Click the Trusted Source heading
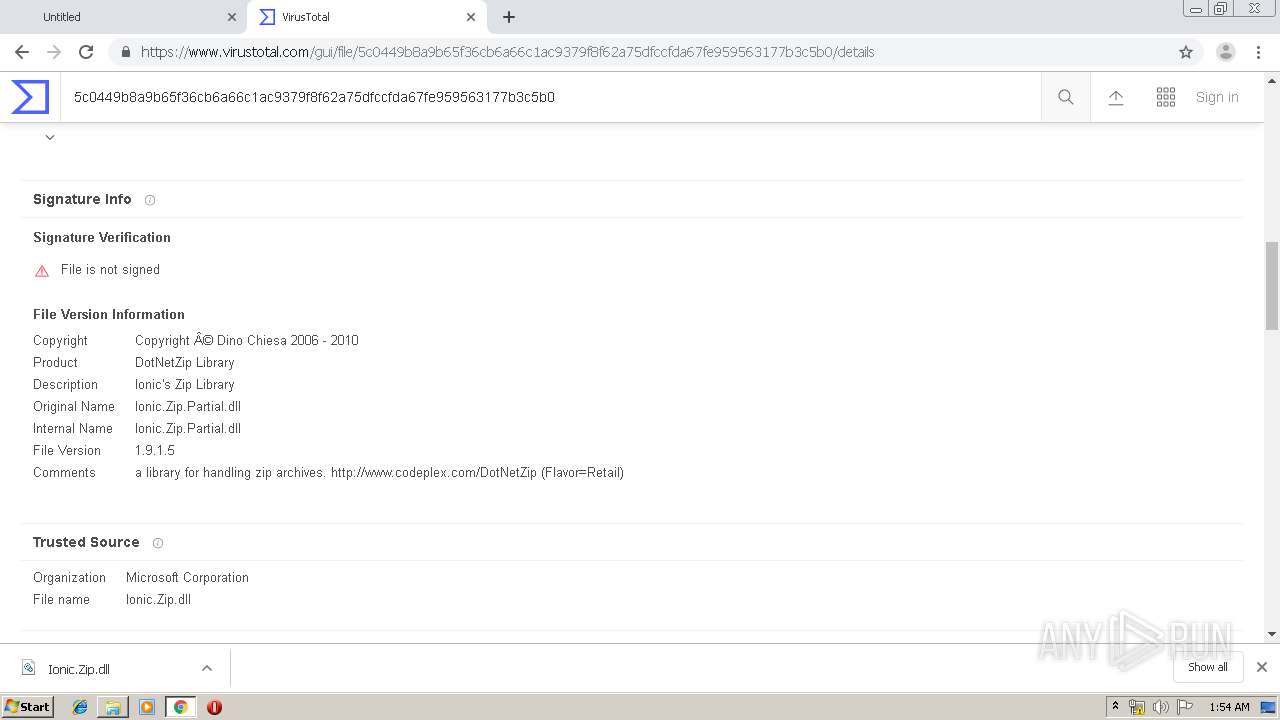 pyautogui.click(x=86, y=543)
